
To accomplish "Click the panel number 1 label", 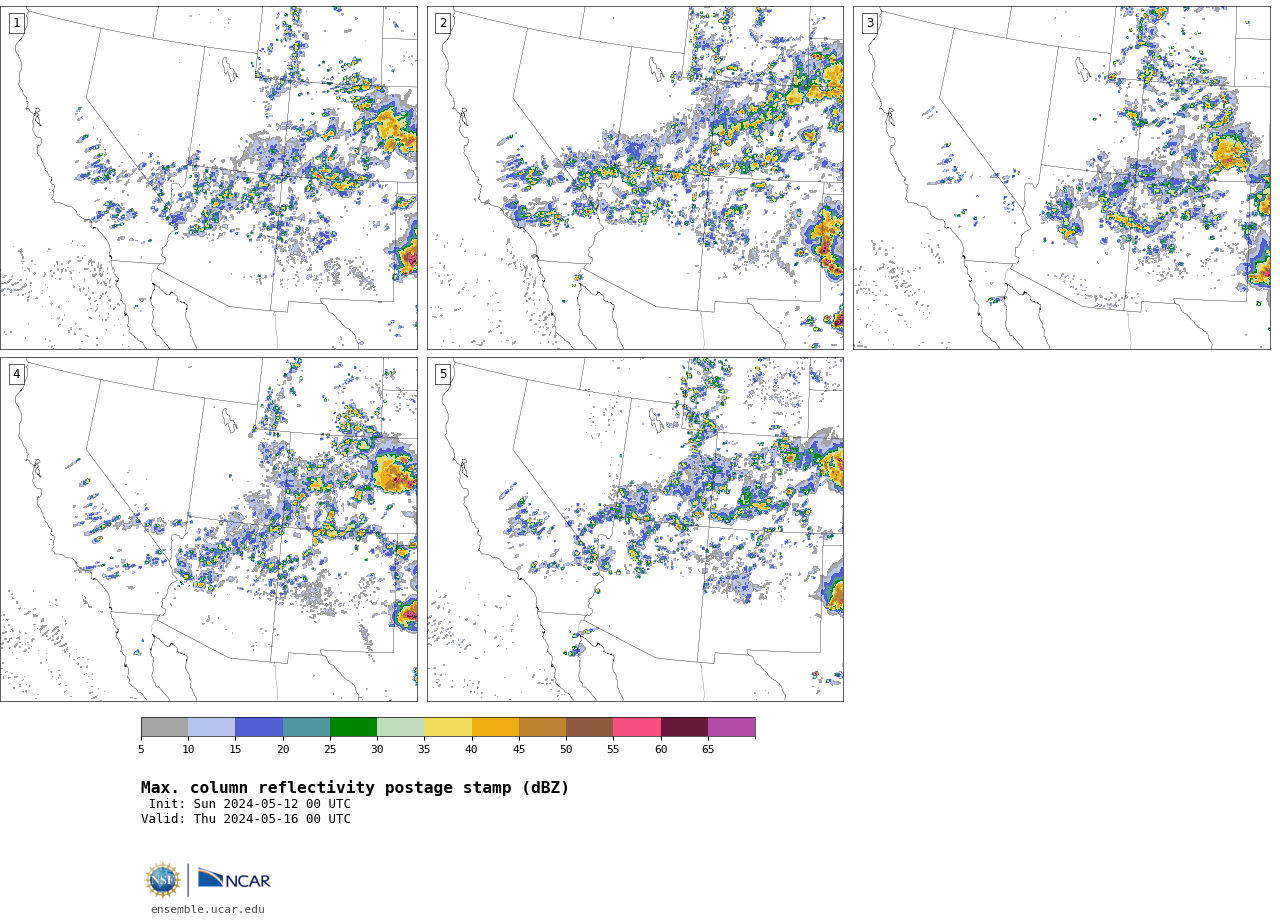I will [x=16, y=23].
